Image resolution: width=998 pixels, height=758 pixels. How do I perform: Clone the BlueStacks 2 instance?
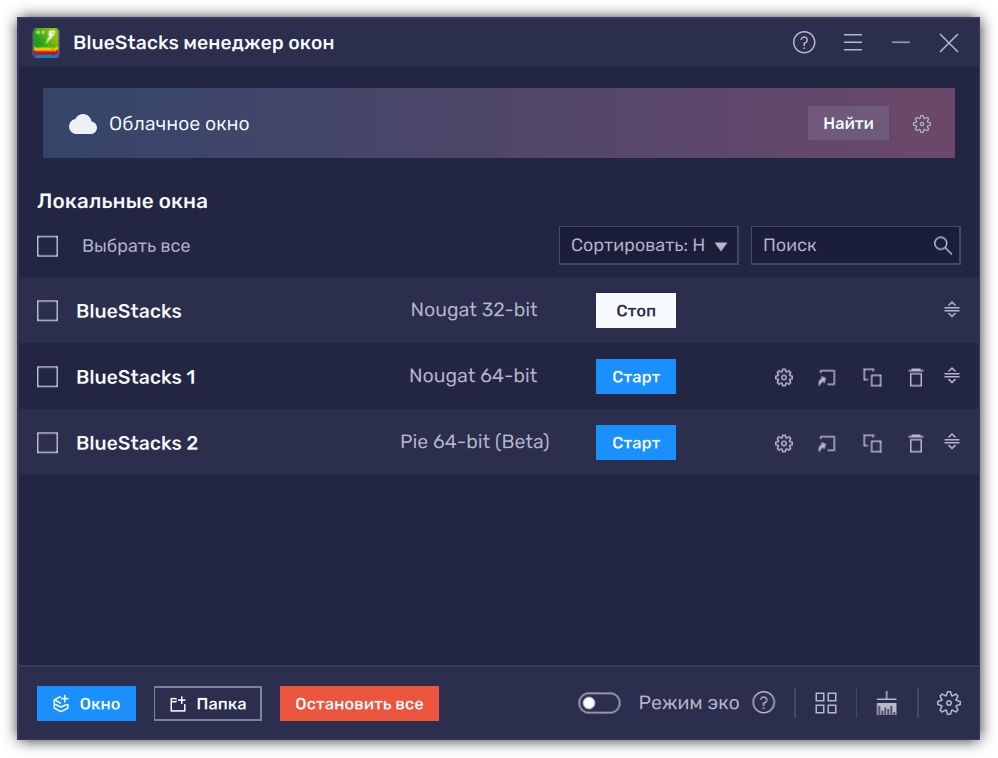click(x=872, y=443)
